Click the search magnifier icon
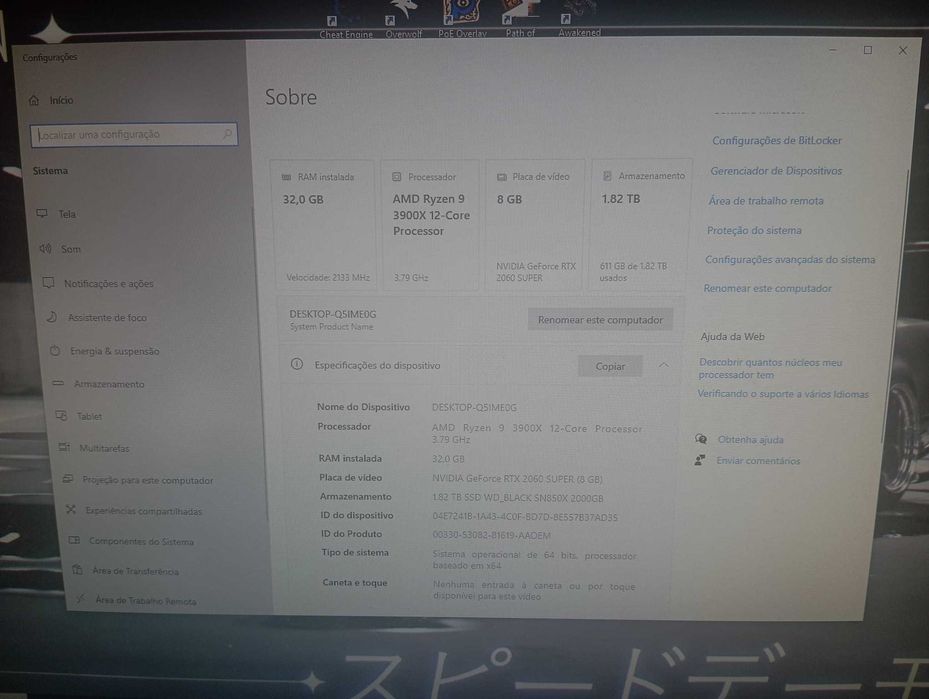Image resolution: width=929 pixels, height=699 pixels. tap(227, 134)
